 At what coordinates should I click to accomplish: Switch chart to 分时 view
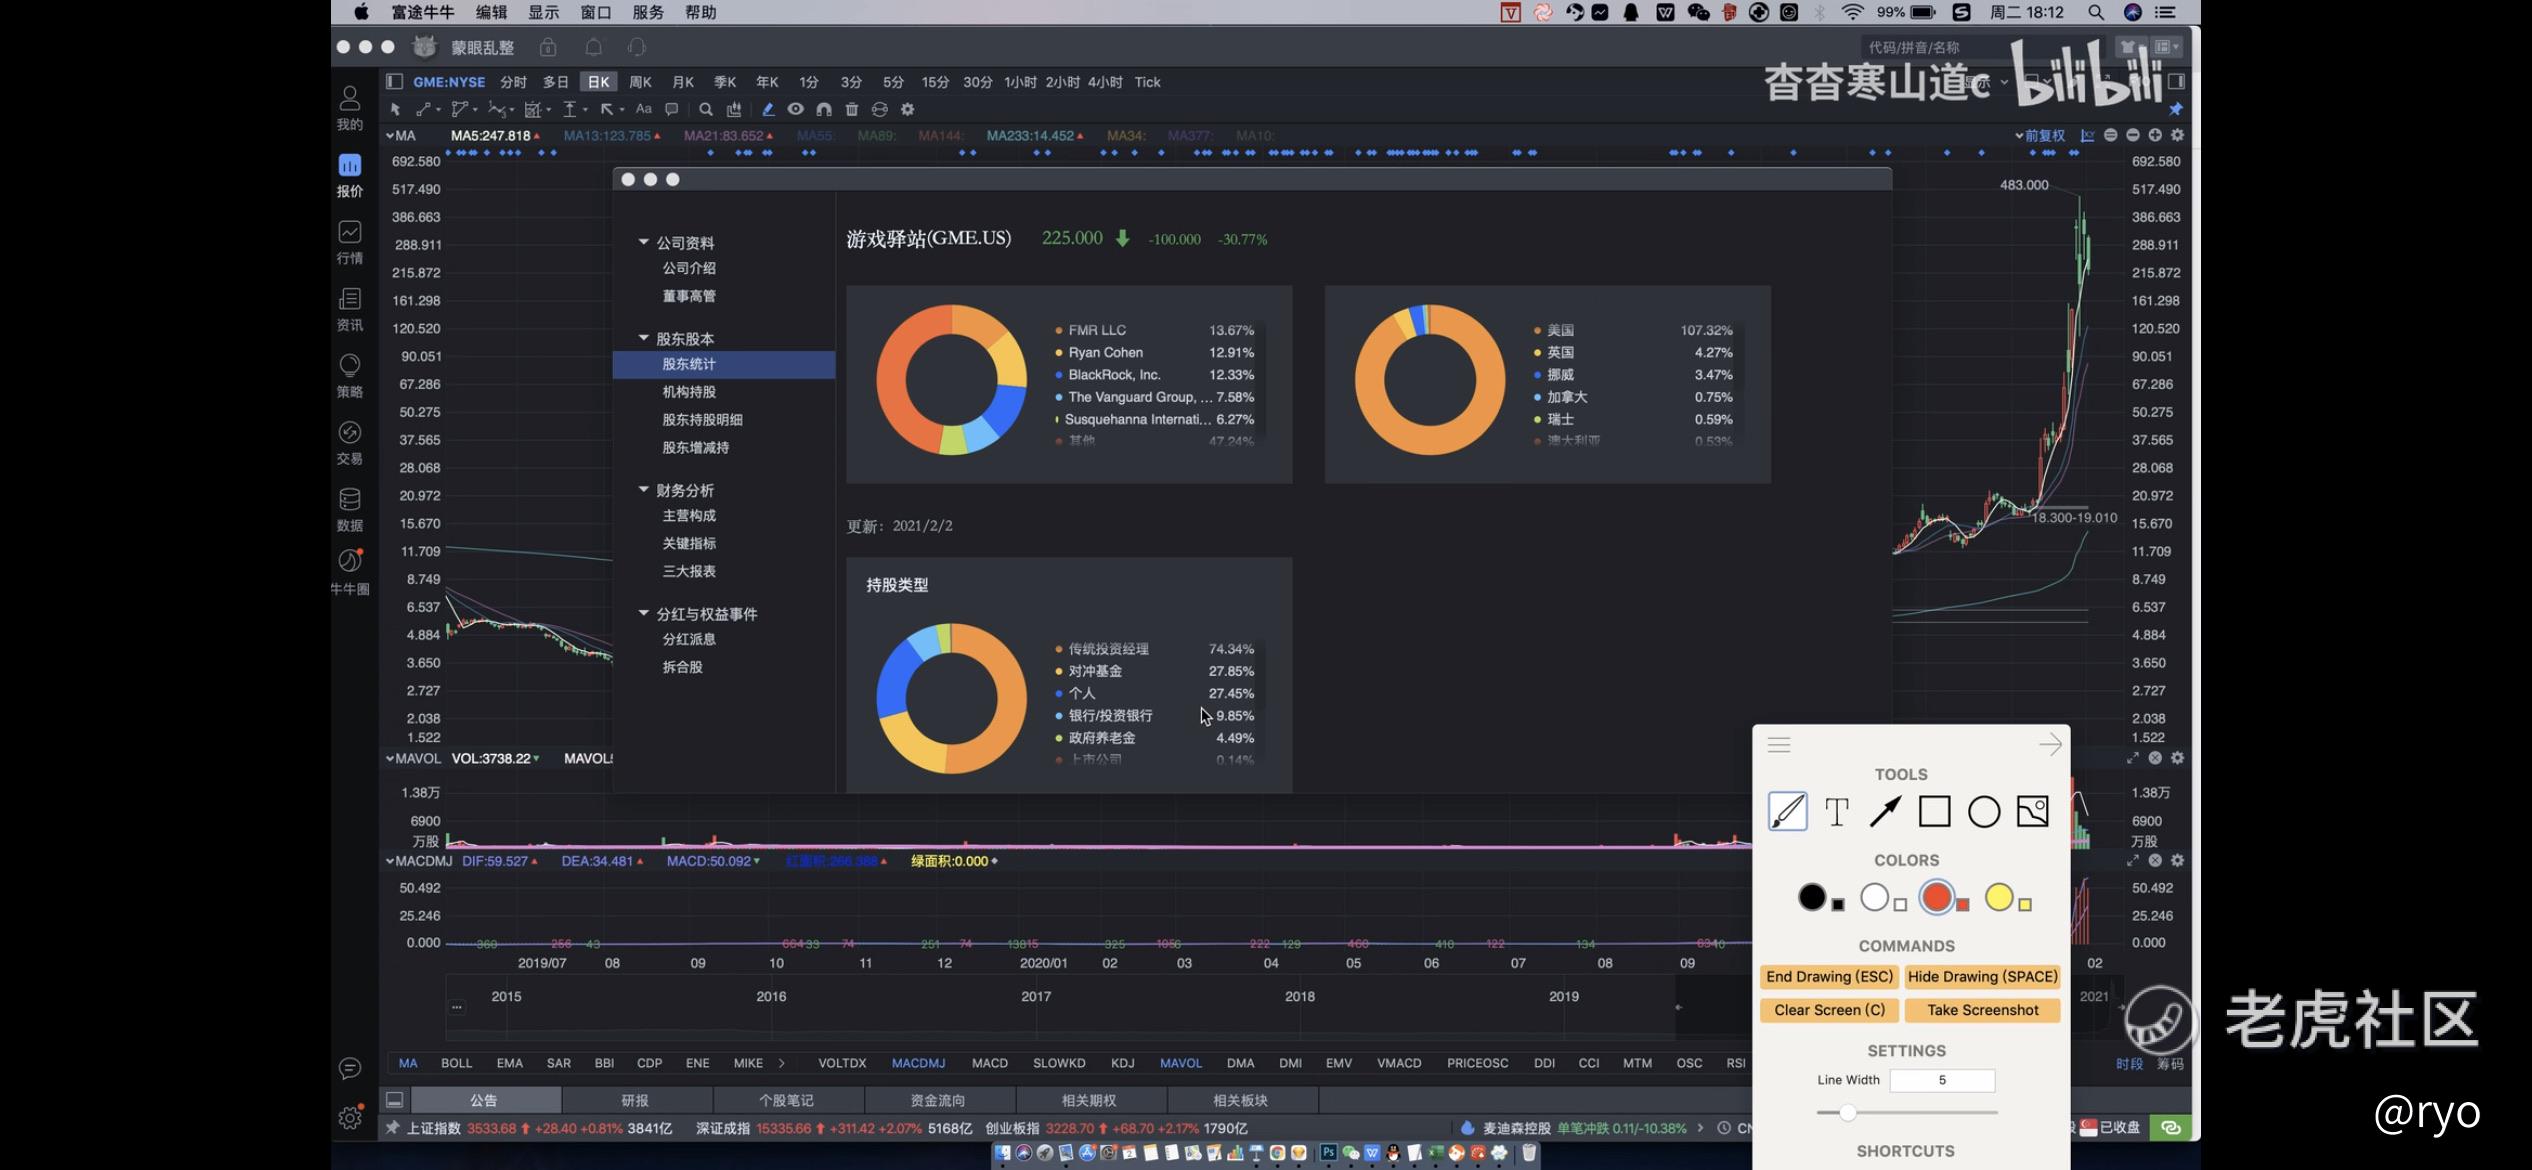pos(513,82)
